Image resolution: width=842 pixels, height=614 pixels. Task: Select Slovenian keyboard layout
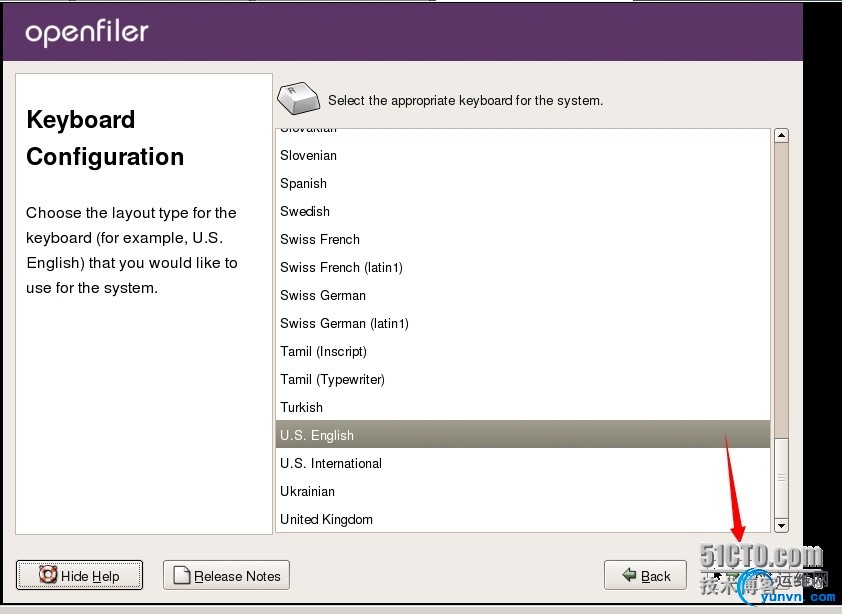(x=523, y=156)
